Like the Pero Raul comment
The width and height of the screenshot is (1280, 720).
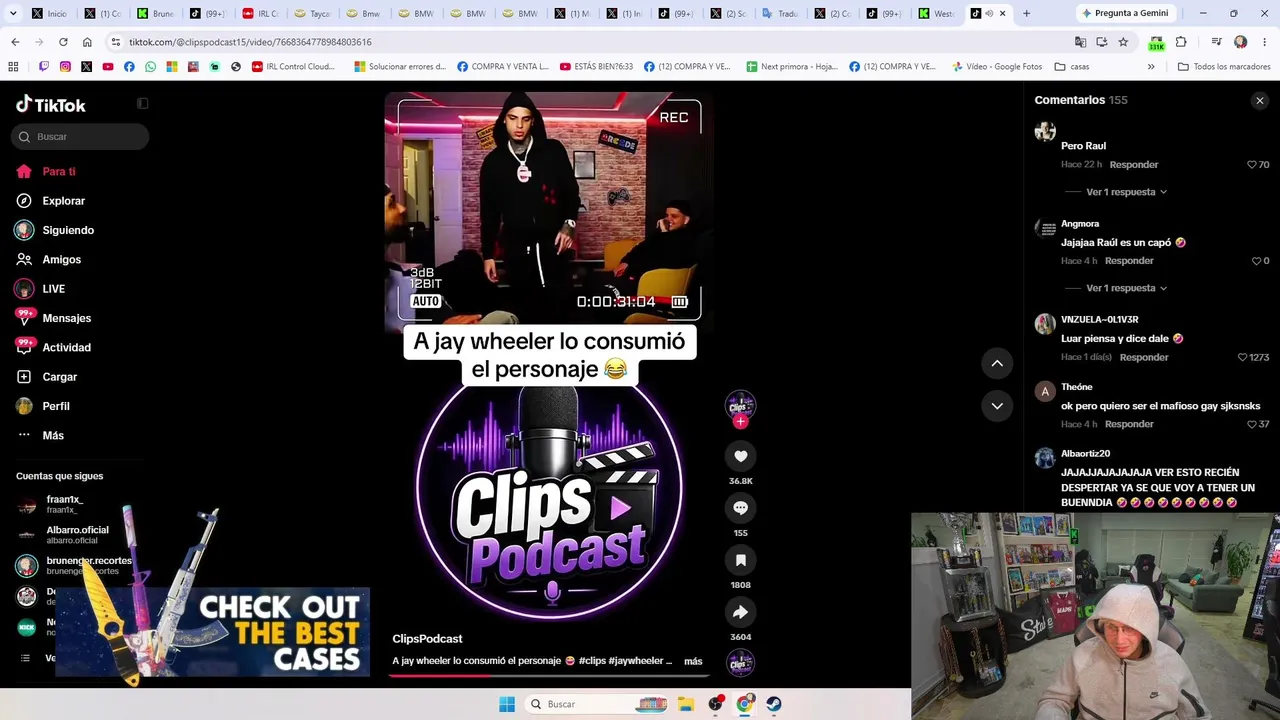(1251, 165)
